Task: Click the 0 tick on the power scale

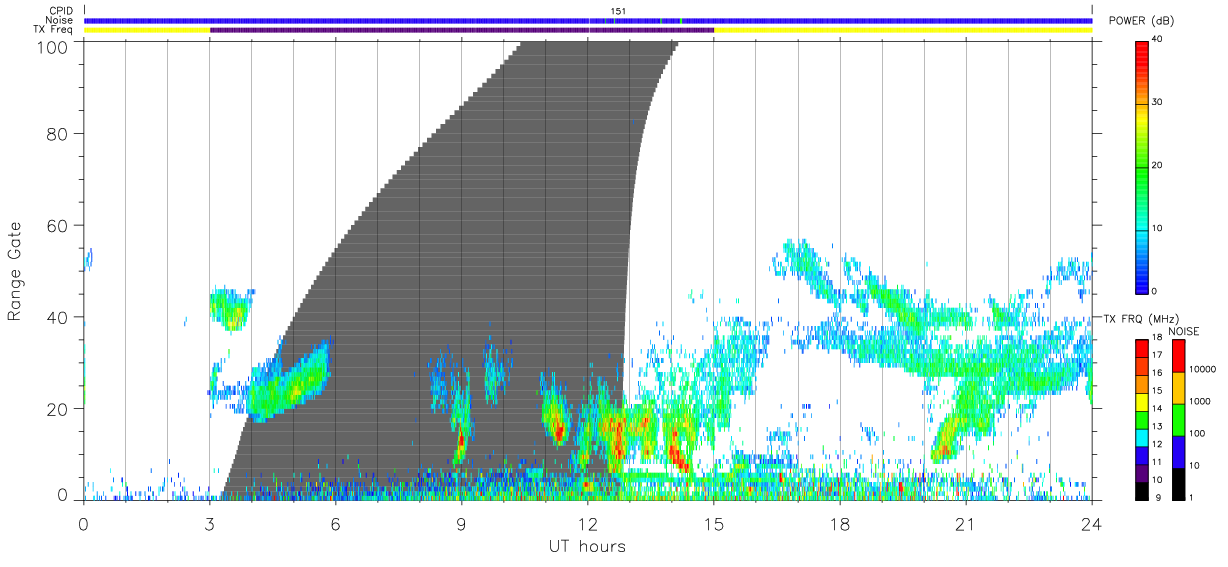Action: tap(1155, 291)
